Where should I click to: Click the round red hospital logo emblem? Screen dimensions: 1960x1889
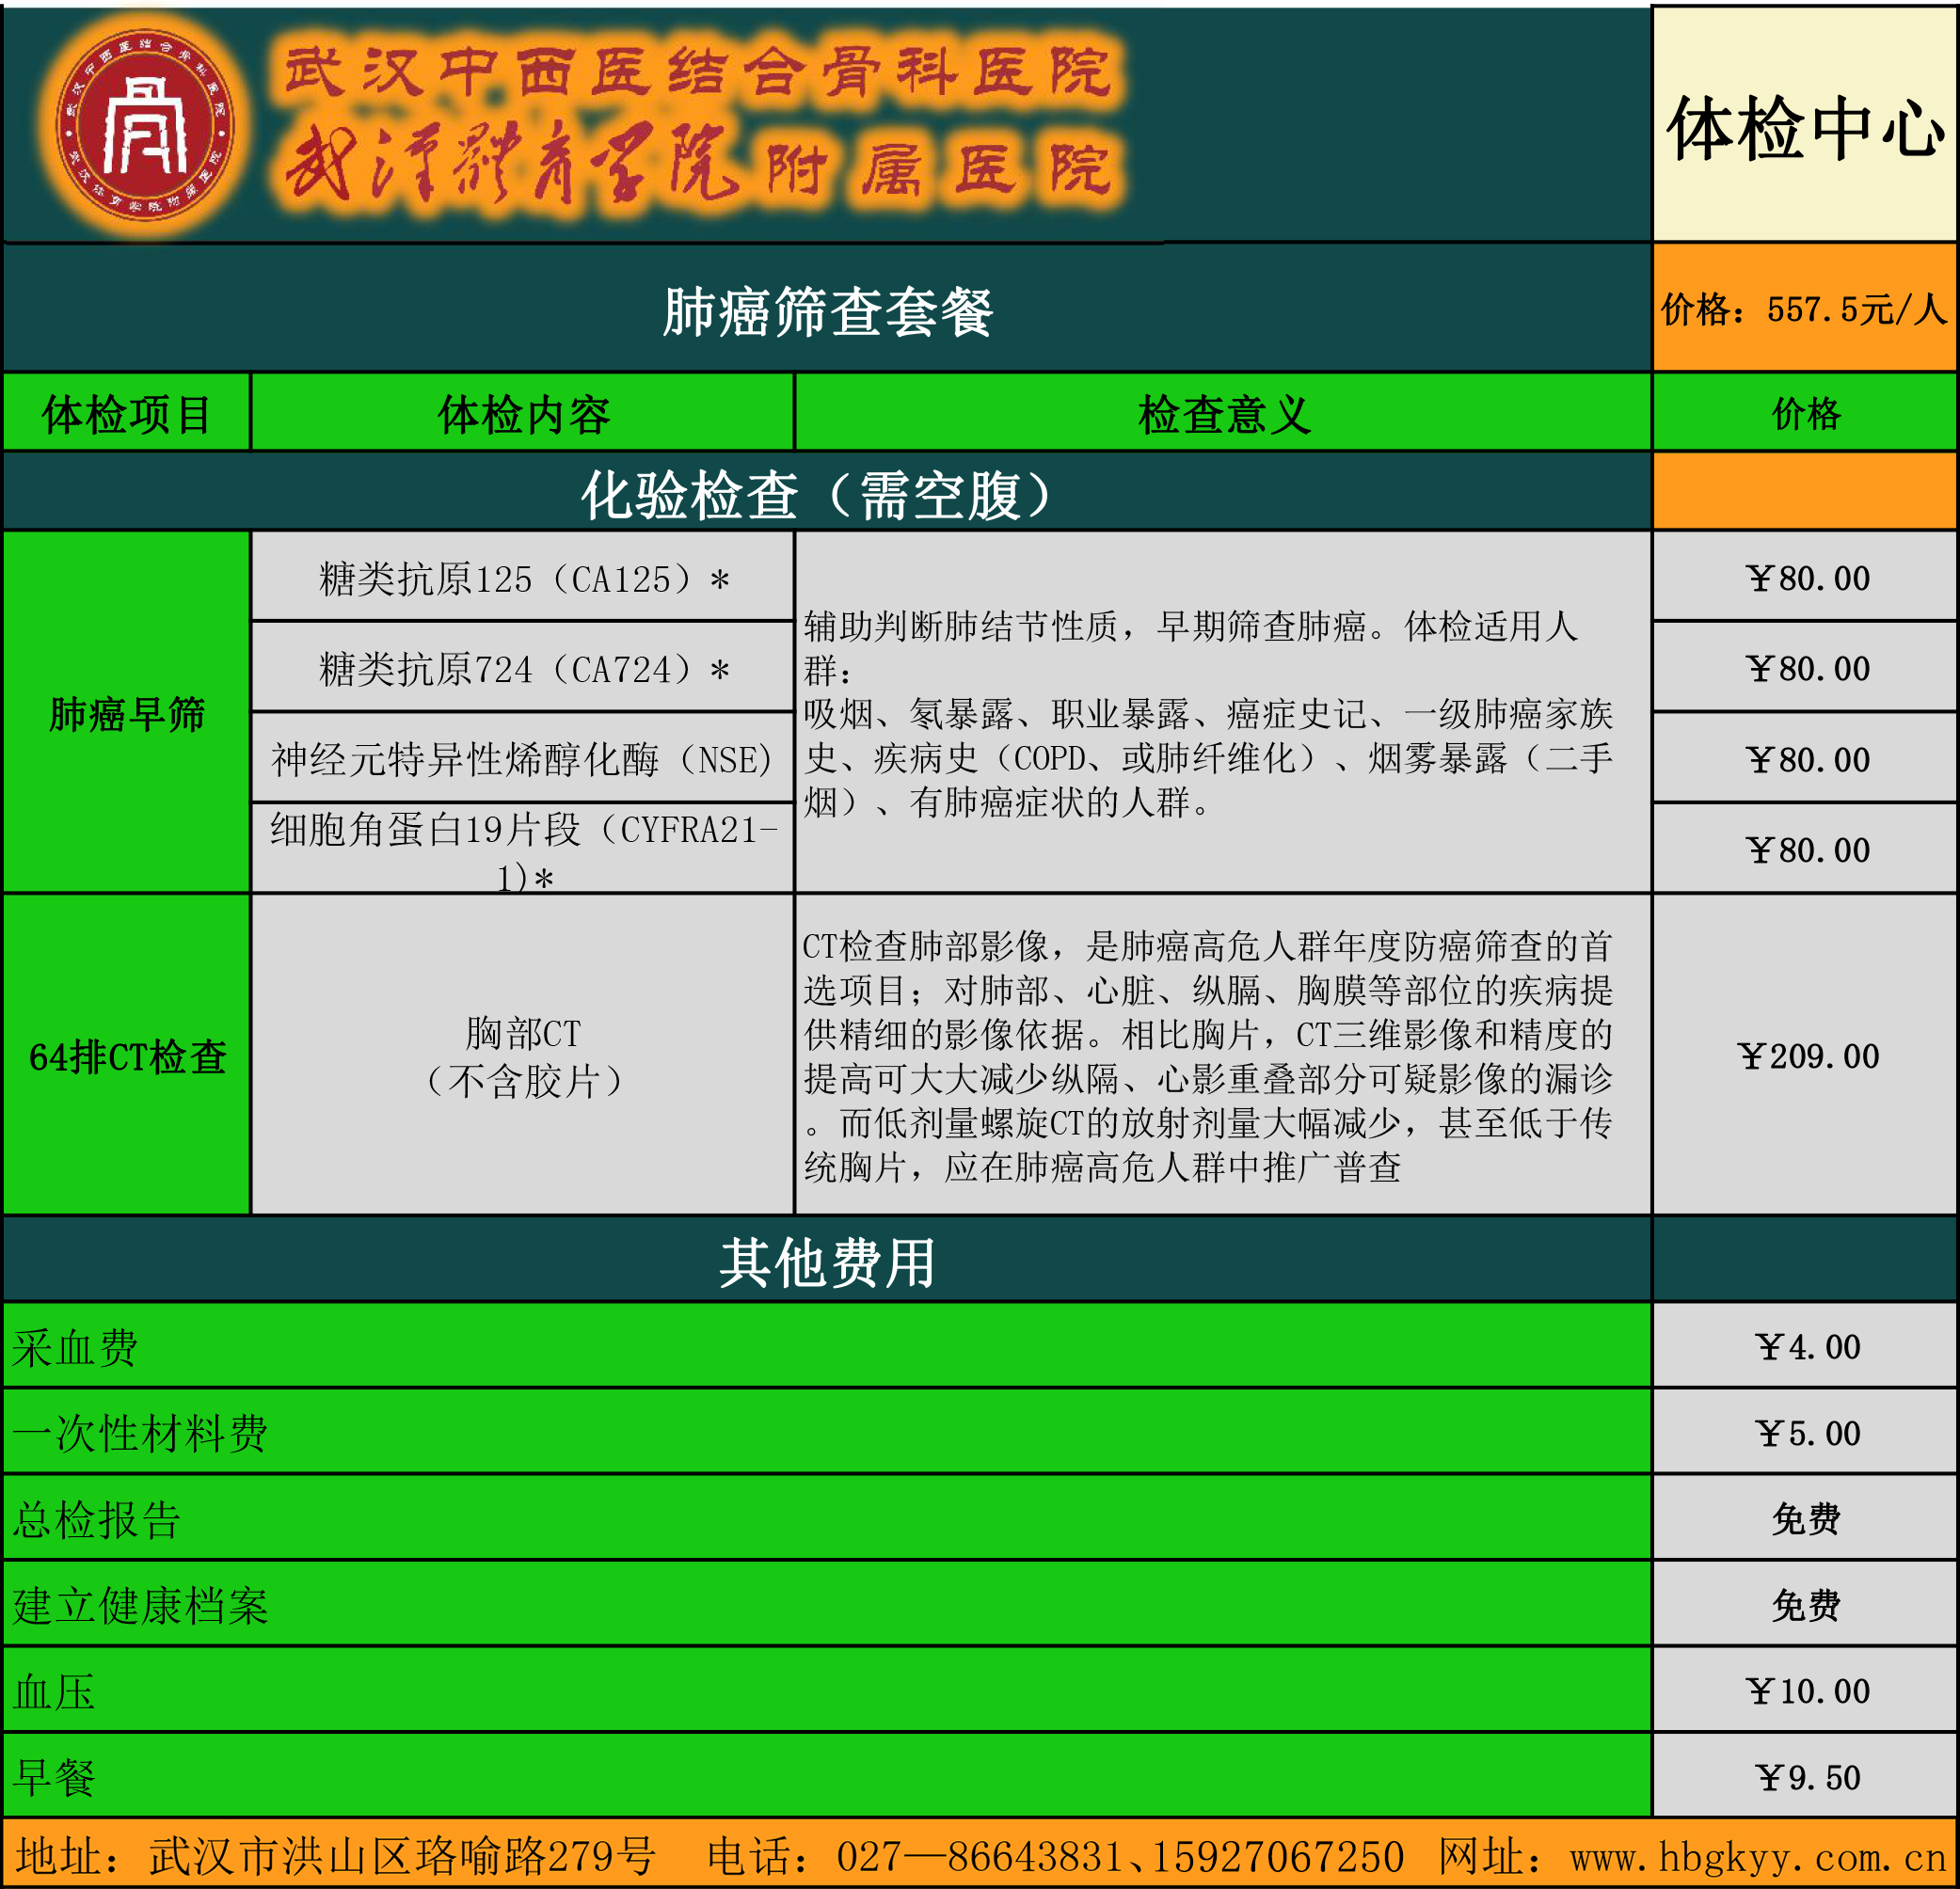tap(146, 127)
